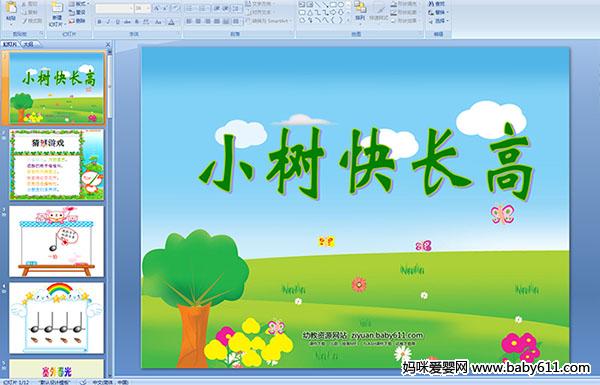600x385 pixels.
Task: Click Convert to SmartArt button
Action: [x=268, y=21]
